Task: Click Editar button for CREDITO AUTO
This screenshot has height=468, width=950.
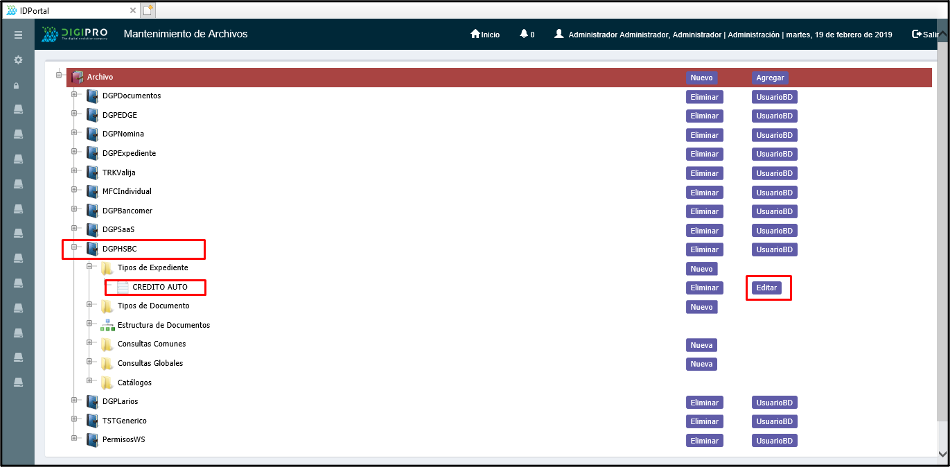Action: pyautogui.click(x=766, y=288)
